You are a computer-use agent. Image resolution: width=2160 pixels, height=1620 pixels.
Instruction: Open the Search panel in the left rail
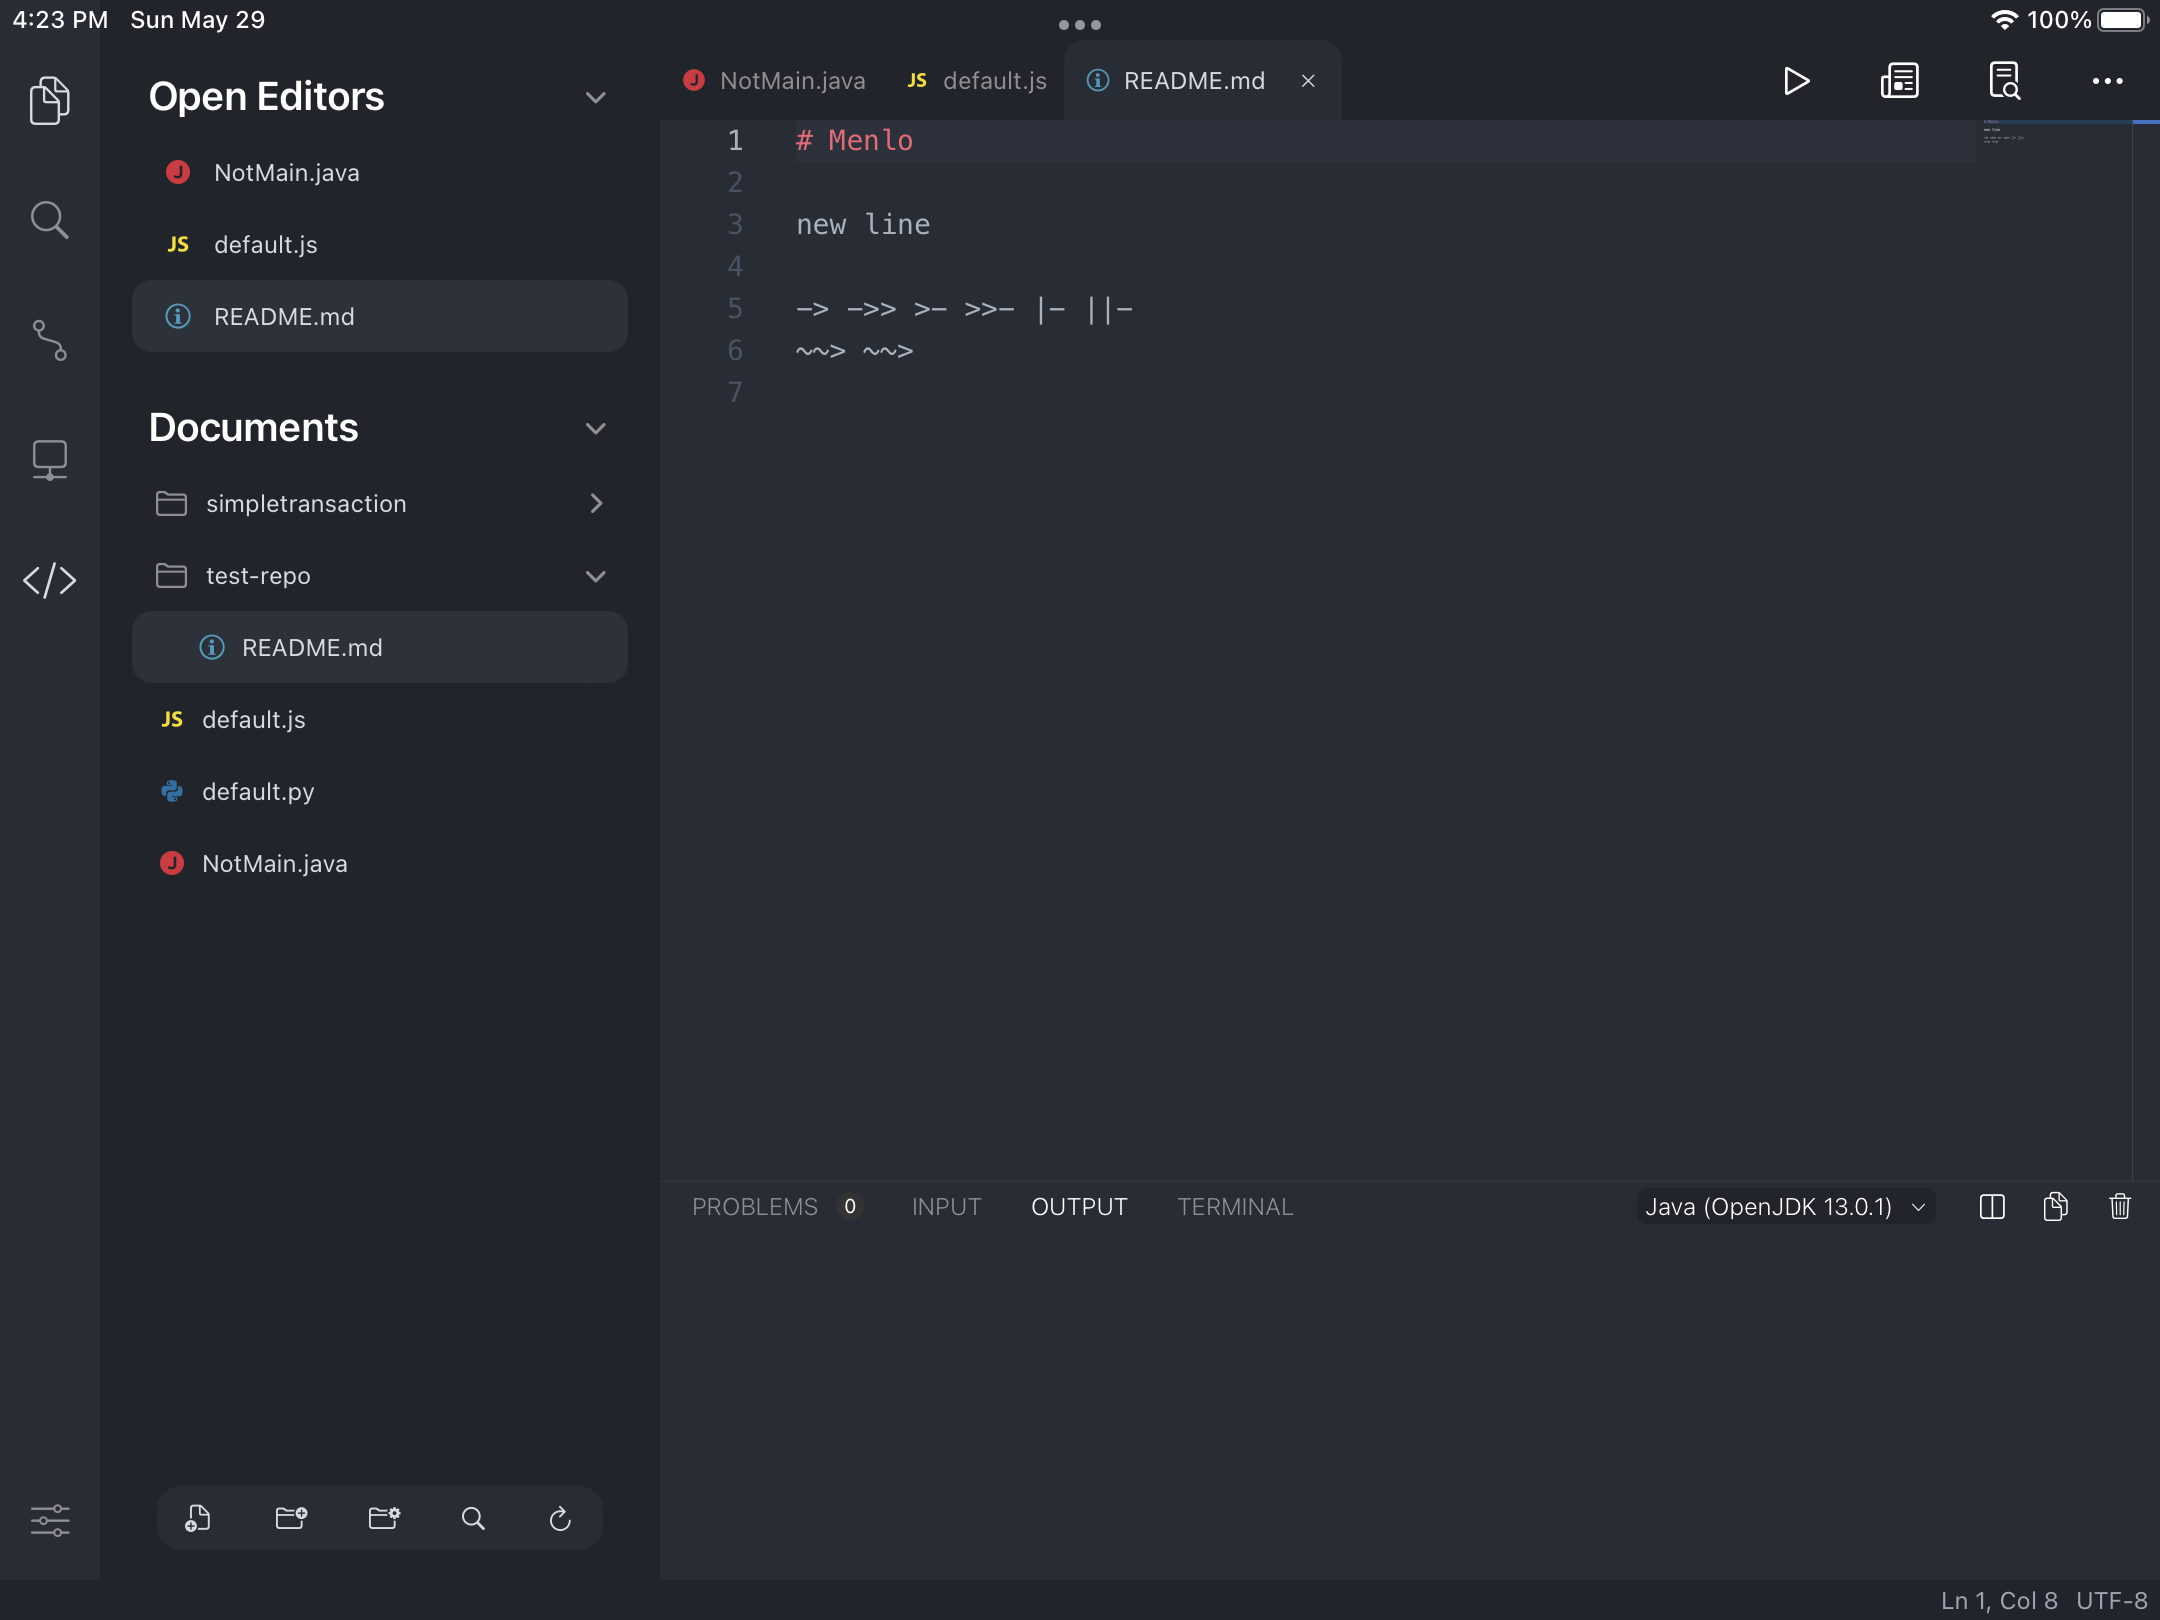49,219
